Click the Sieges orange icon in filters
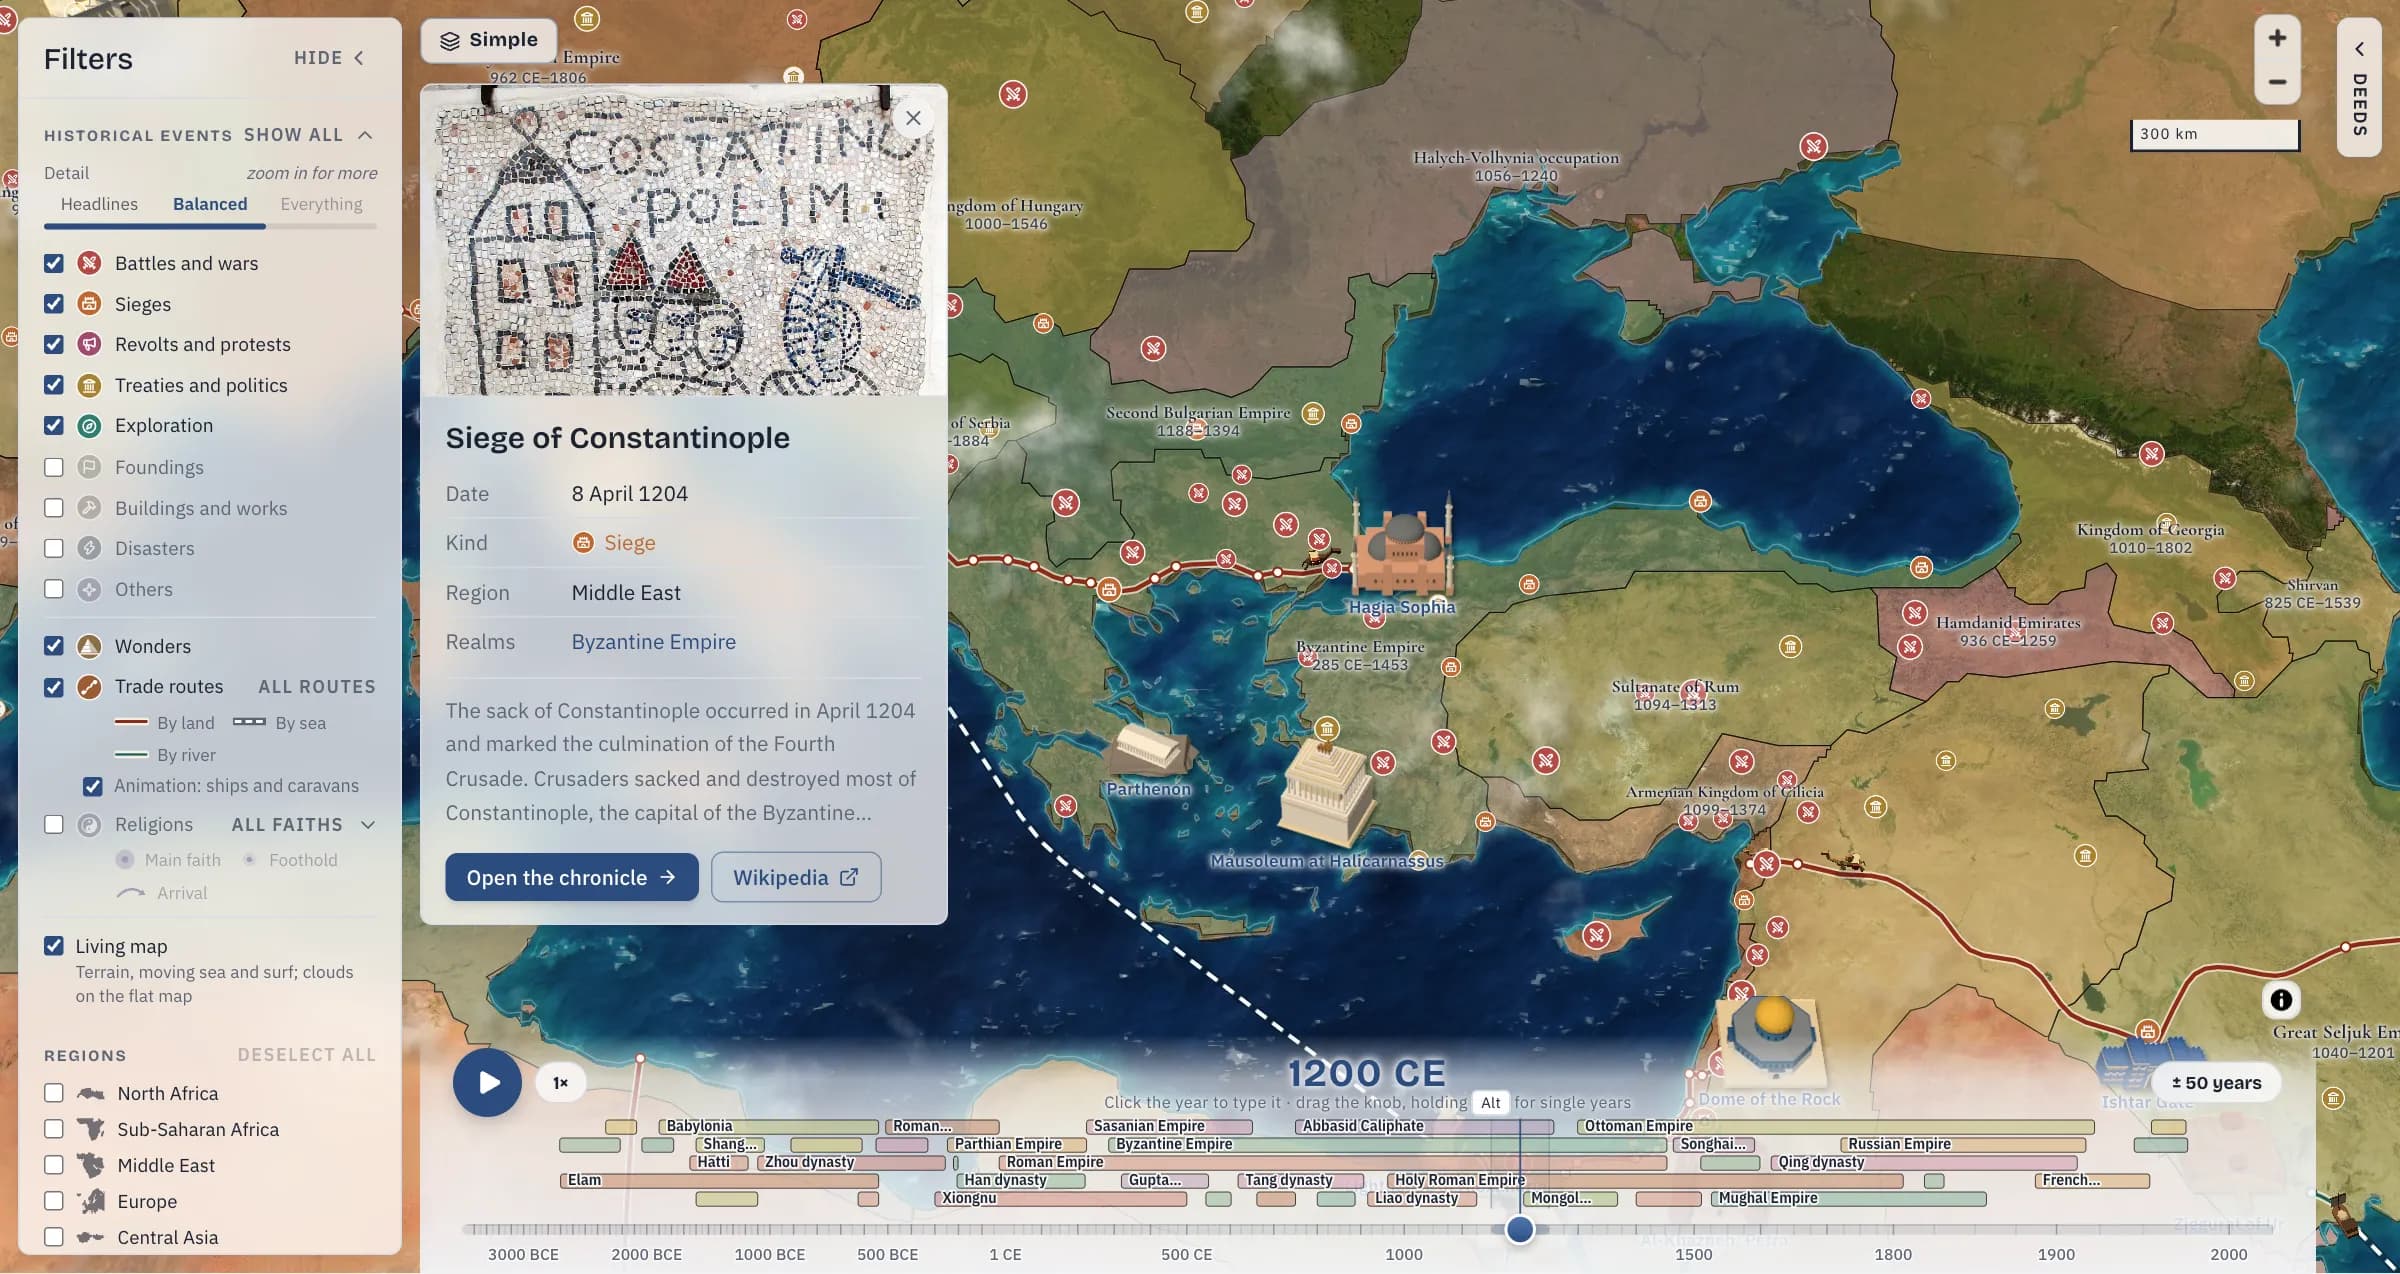 coord(89,304)
